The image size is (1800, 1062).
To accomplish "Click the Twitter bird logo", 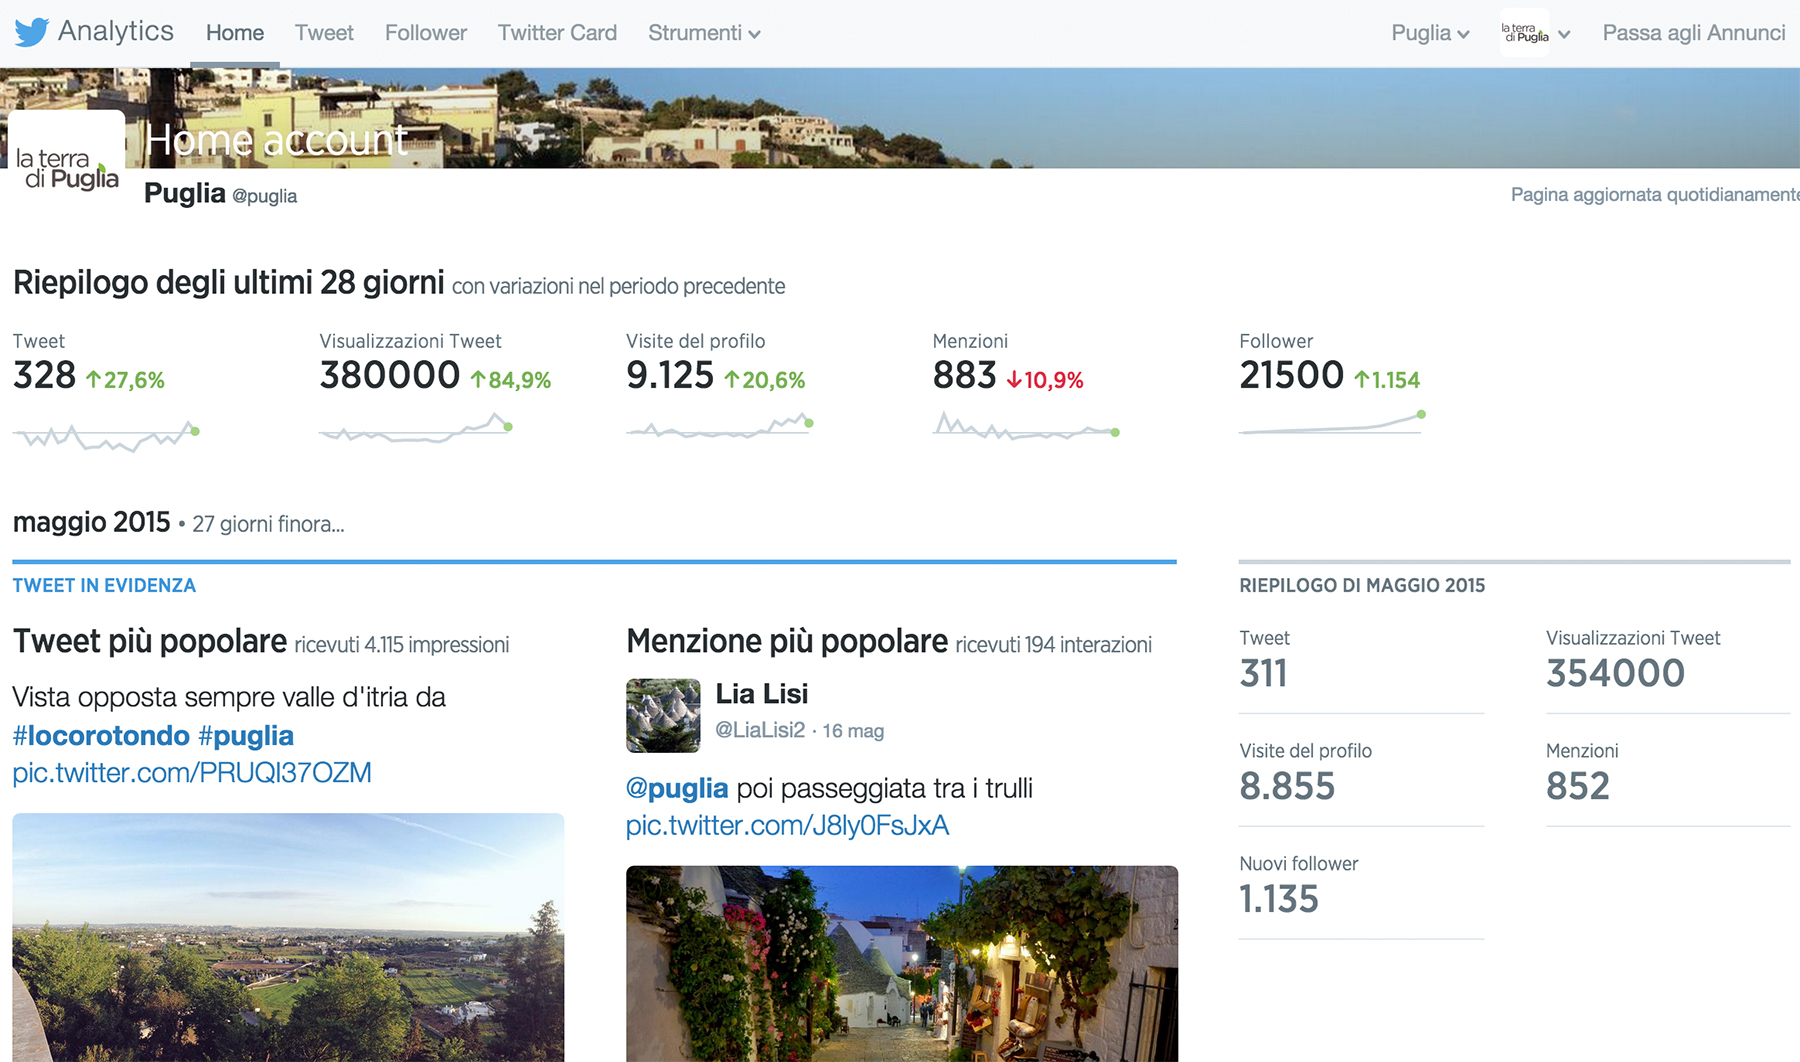I will 31,32.
